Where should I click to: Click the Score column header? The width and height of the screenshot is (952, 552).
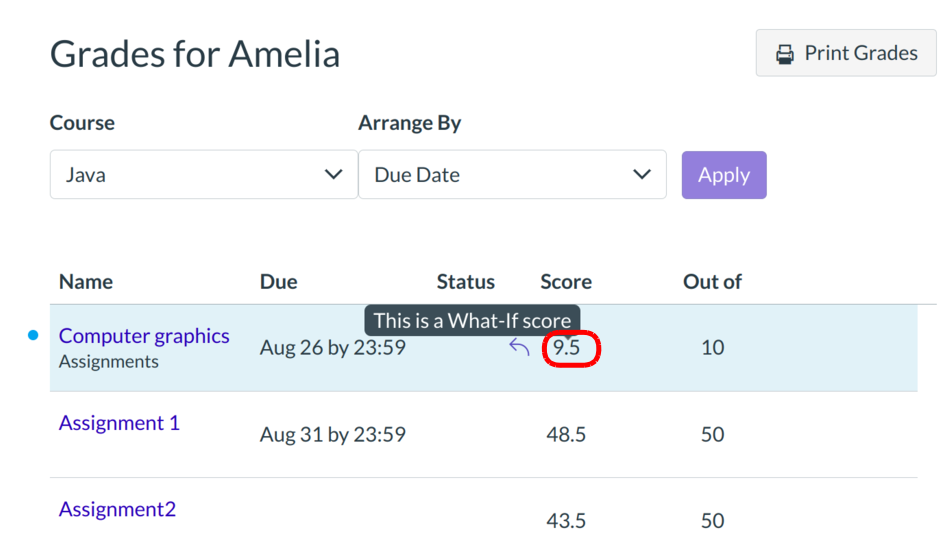tap(566, 282)
